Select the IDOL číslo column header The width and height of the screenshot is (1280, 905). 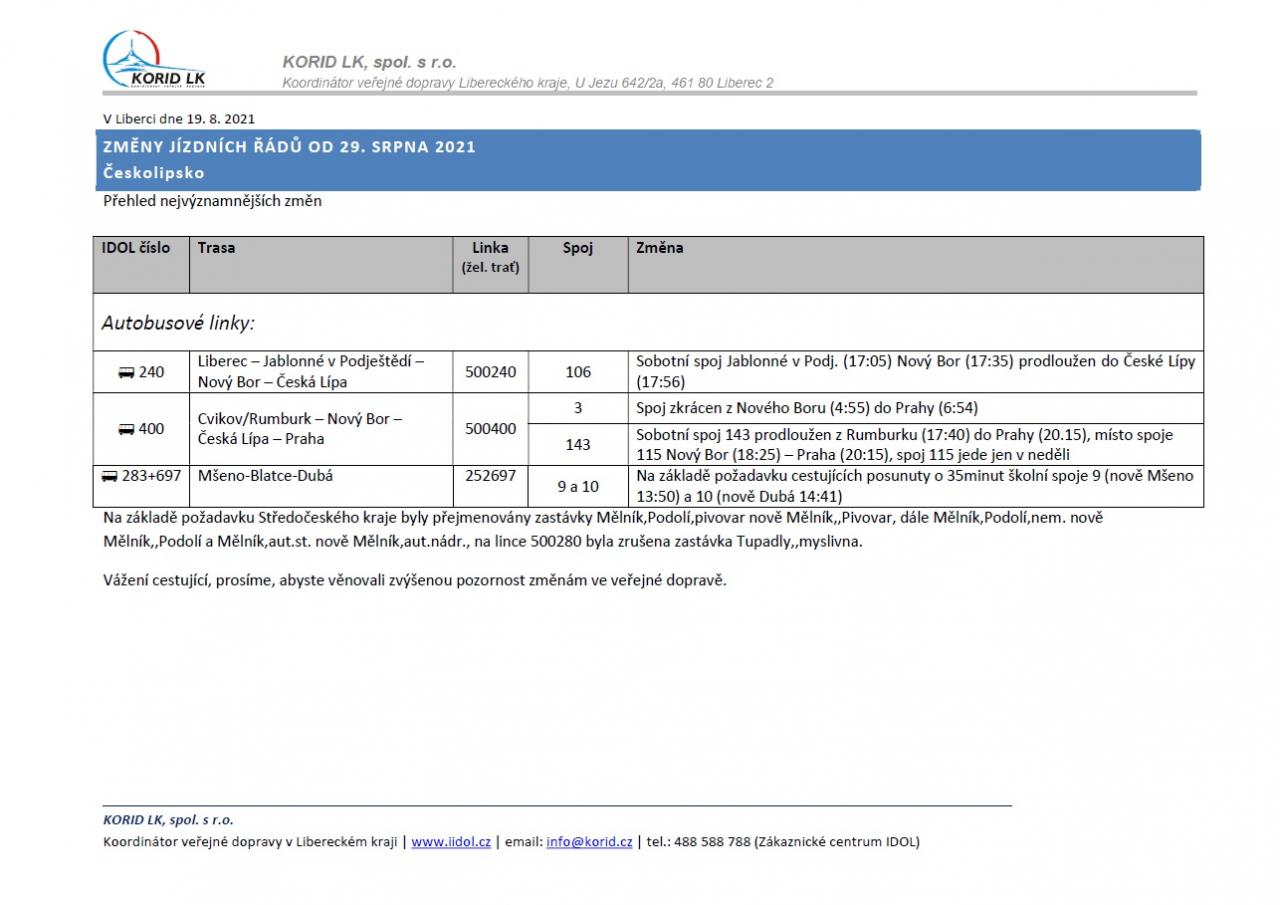click(x=136, y=248)
